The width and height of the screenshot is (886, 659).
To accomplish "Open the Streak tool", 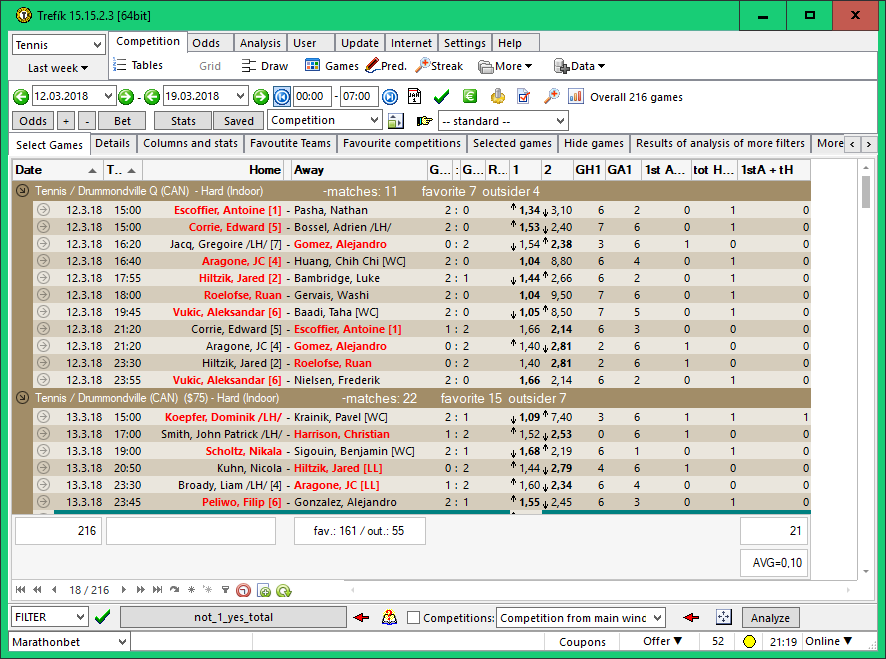I will coord(438,66).
